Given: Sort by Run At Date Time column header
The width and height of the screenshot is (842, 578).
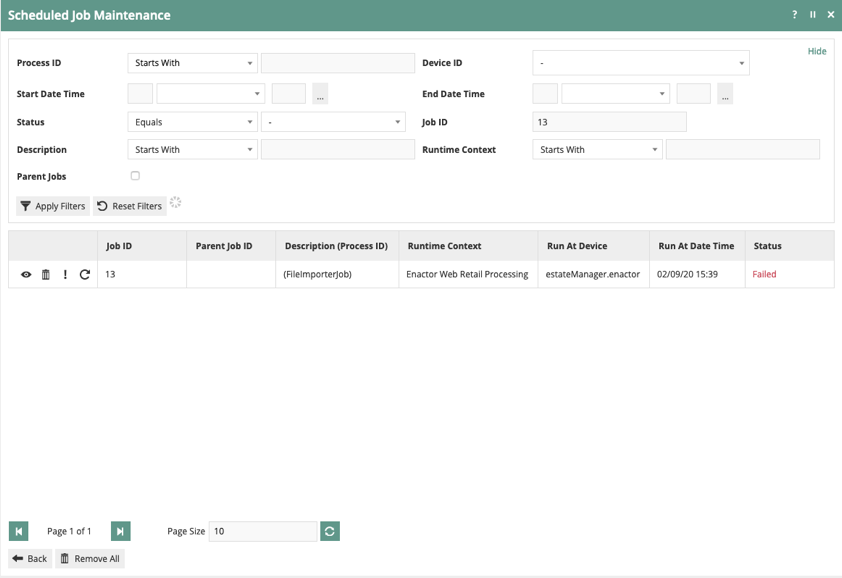Looking at the screenshot, I should click(x=696, y=246).
